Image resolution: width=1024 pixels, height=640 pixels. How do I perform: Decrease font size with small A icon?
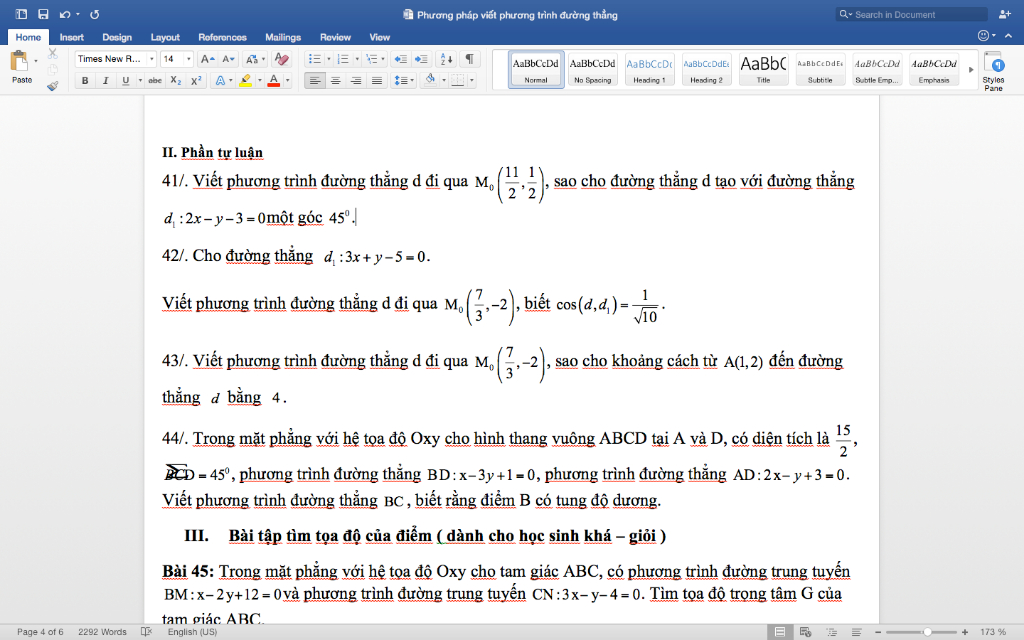click(x=228, y=59)
